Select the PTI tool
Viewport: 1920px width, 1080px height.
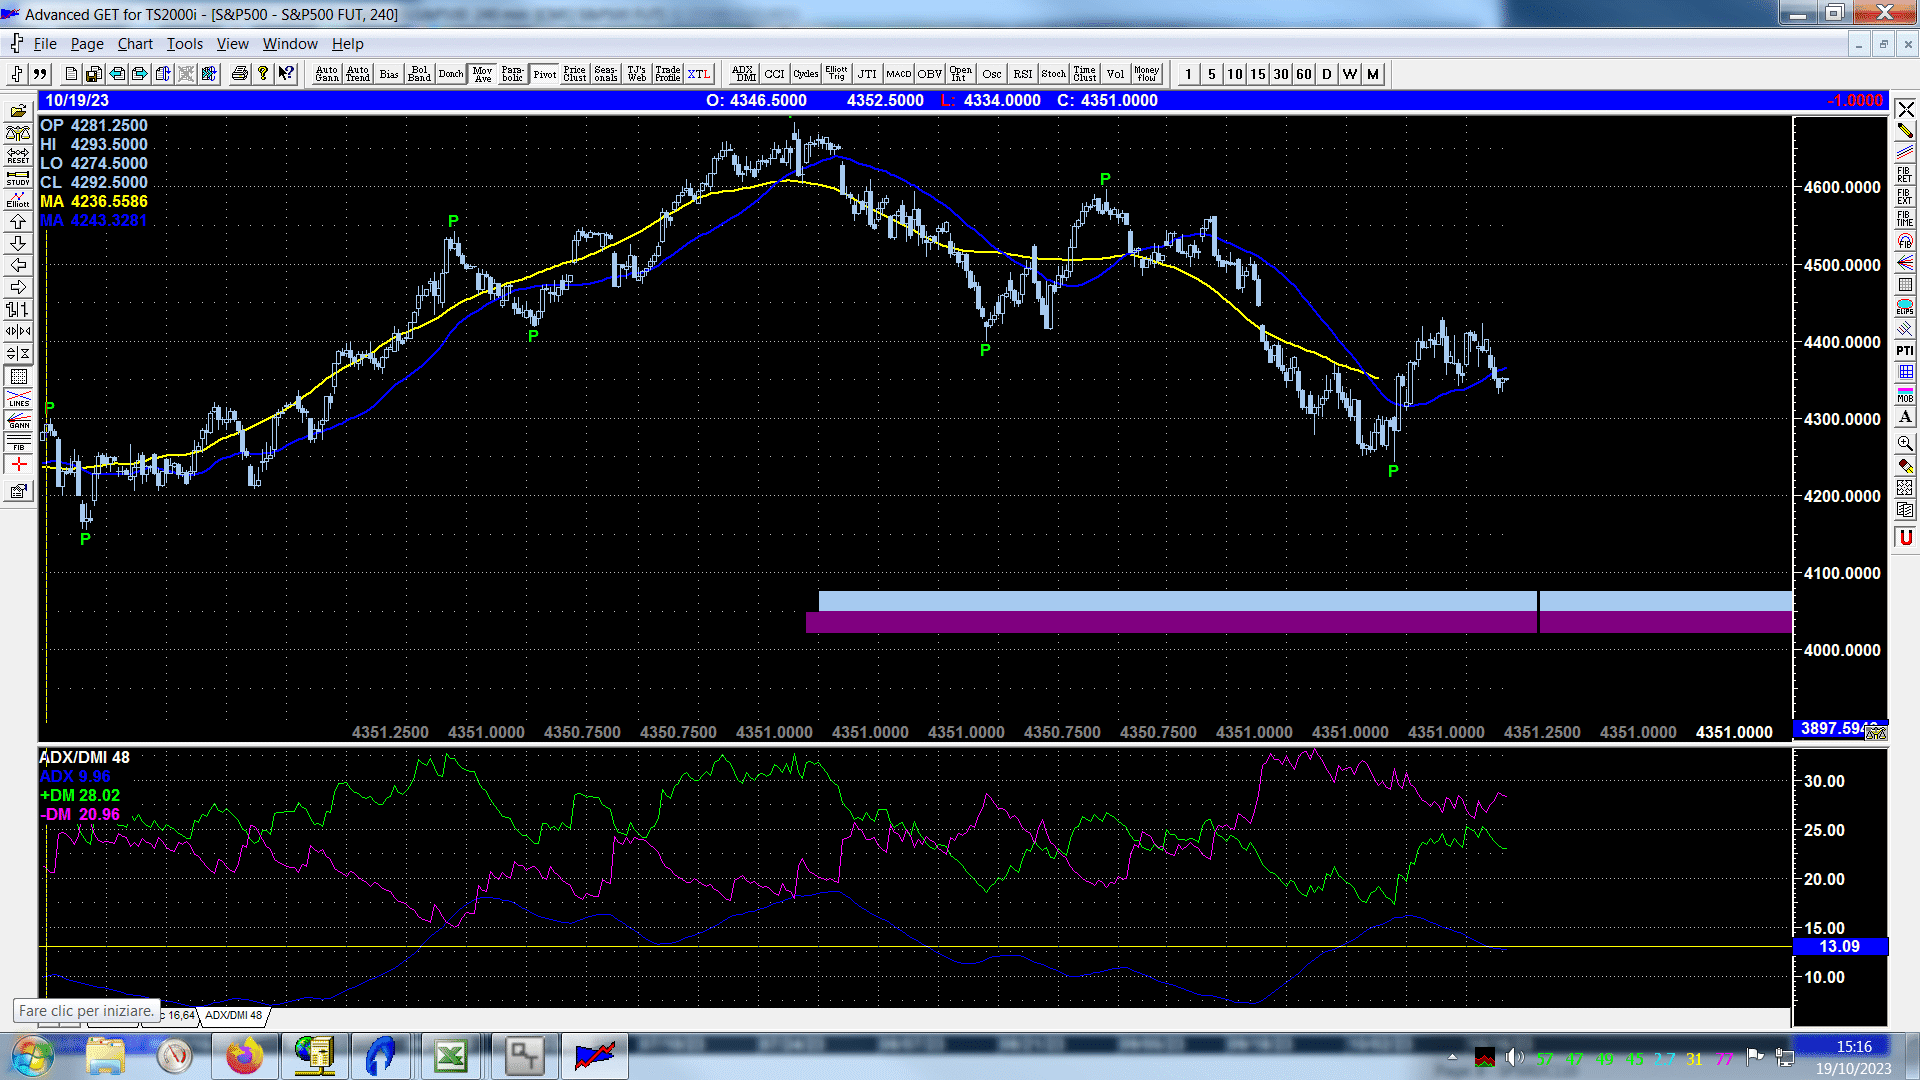[1905, 350]
